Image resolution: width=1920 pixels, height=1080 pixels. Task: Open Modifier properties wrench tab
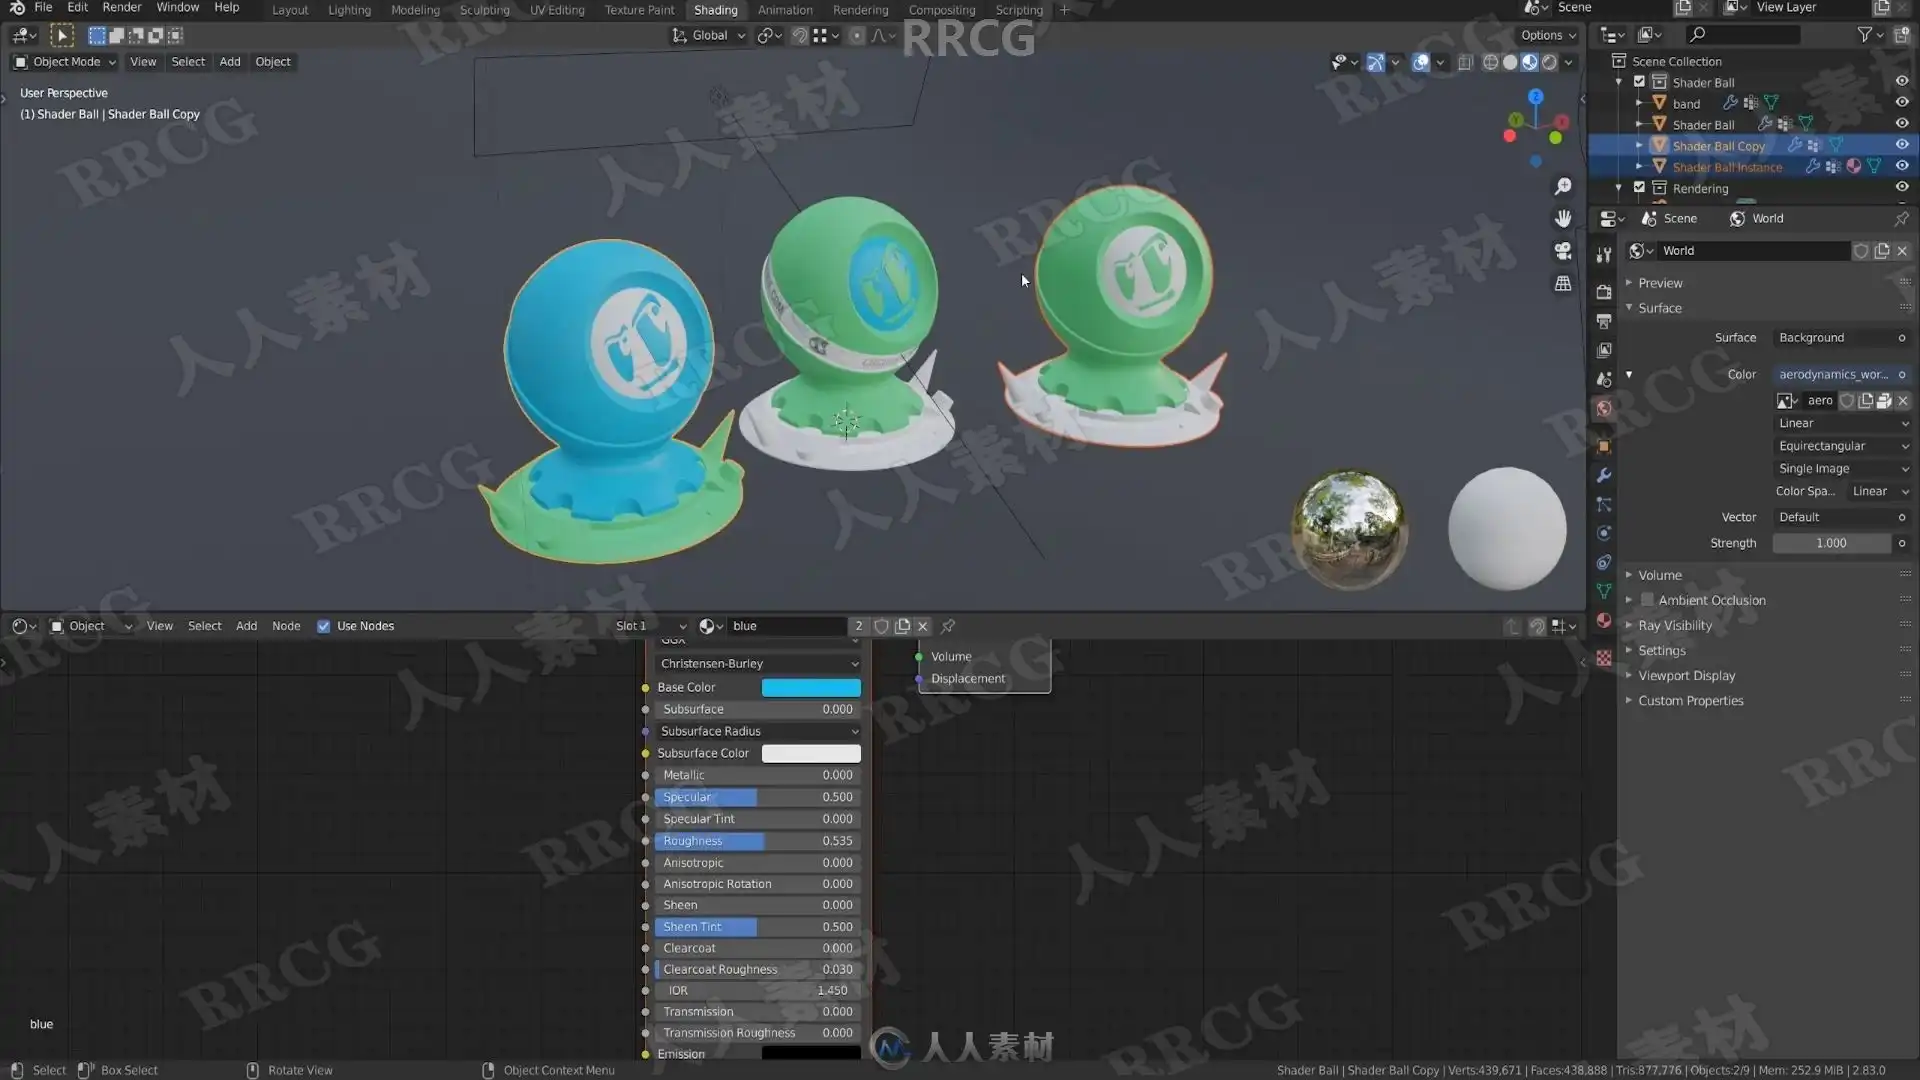click(1604, 475)
